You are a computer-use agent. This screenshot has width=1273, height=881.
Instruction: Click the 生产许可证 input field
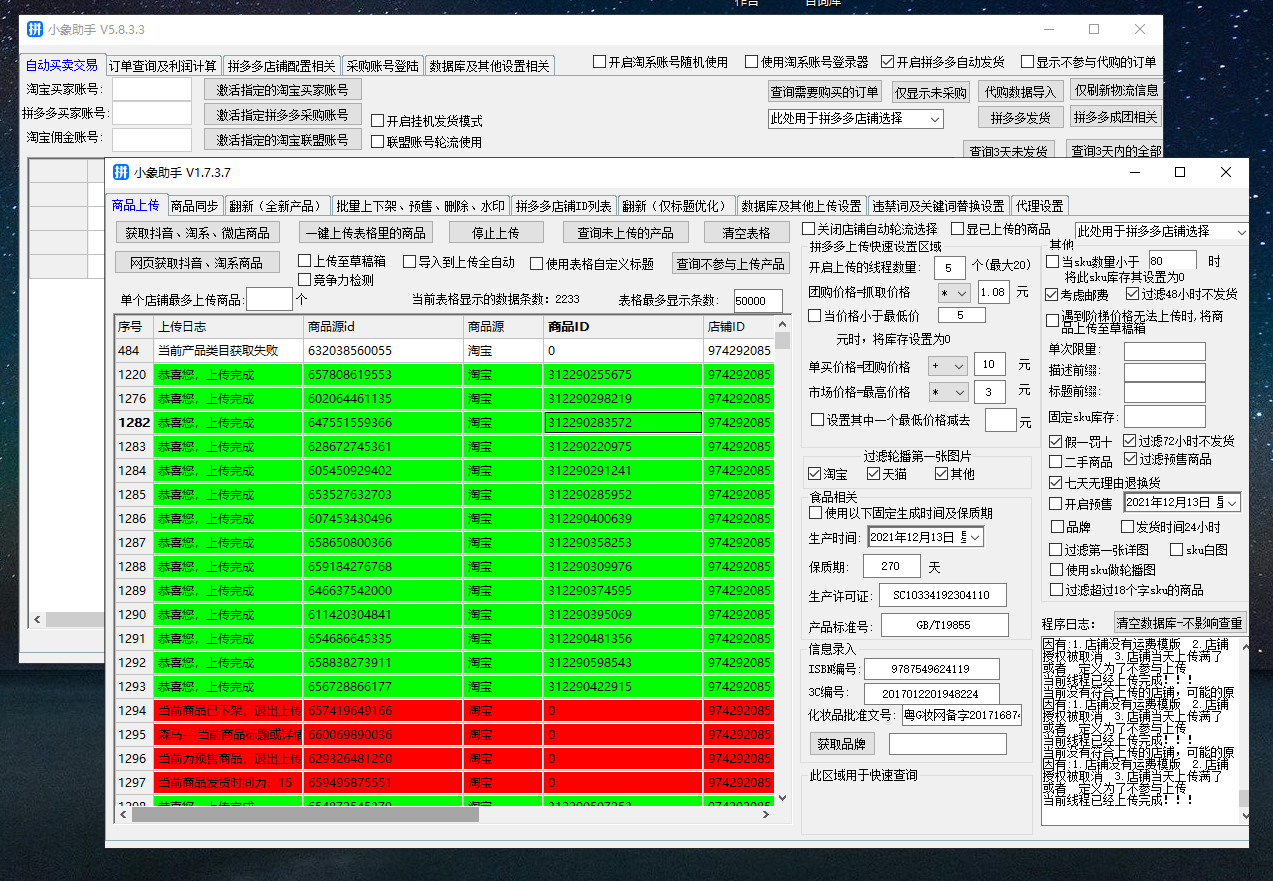[x=943, y=595]
